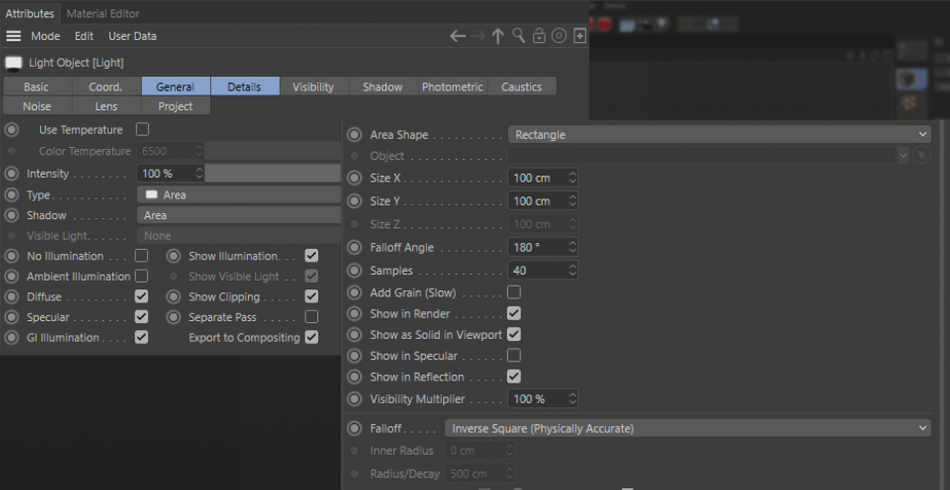The height and width of the screenshot is (490, 950).
Task: Switch to the Shadow tab
Action: coord(382,87)
